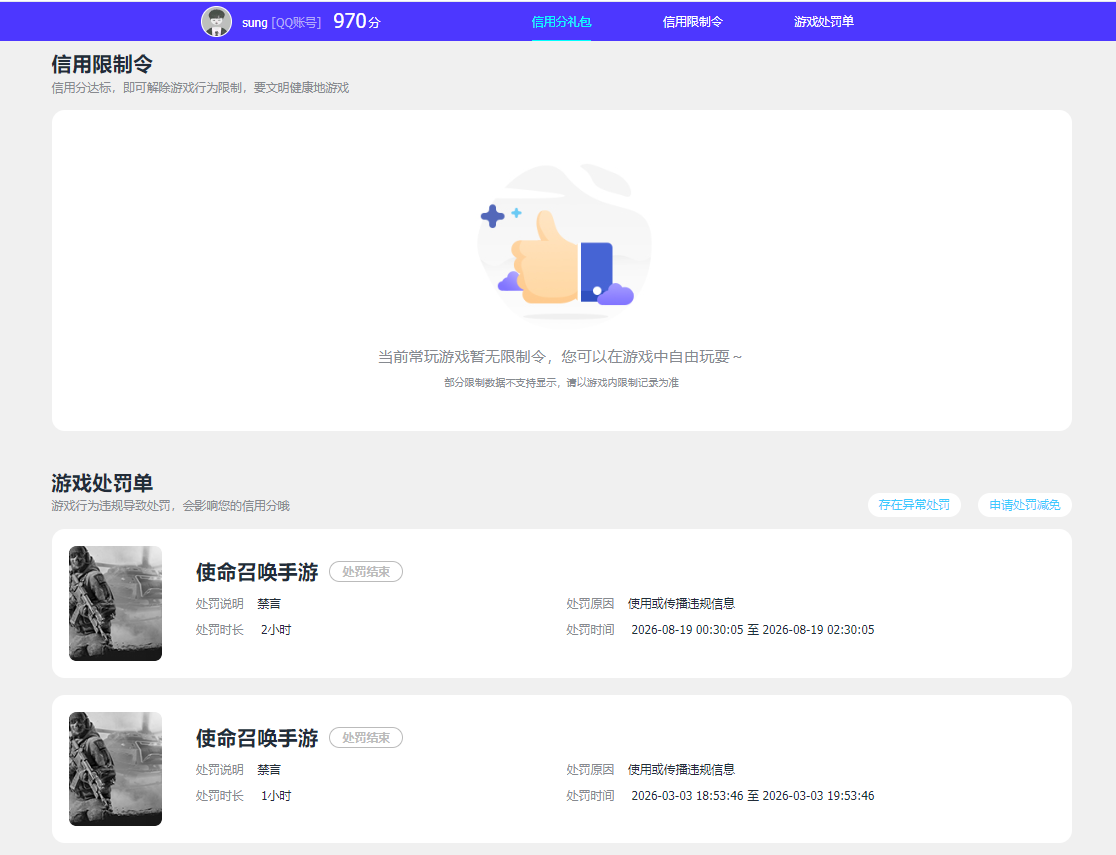Image resolution: width=1116 pixels, height=855 pixels.
Task: Click the 申请处罚减免 button
Action: coord(1024,505)
